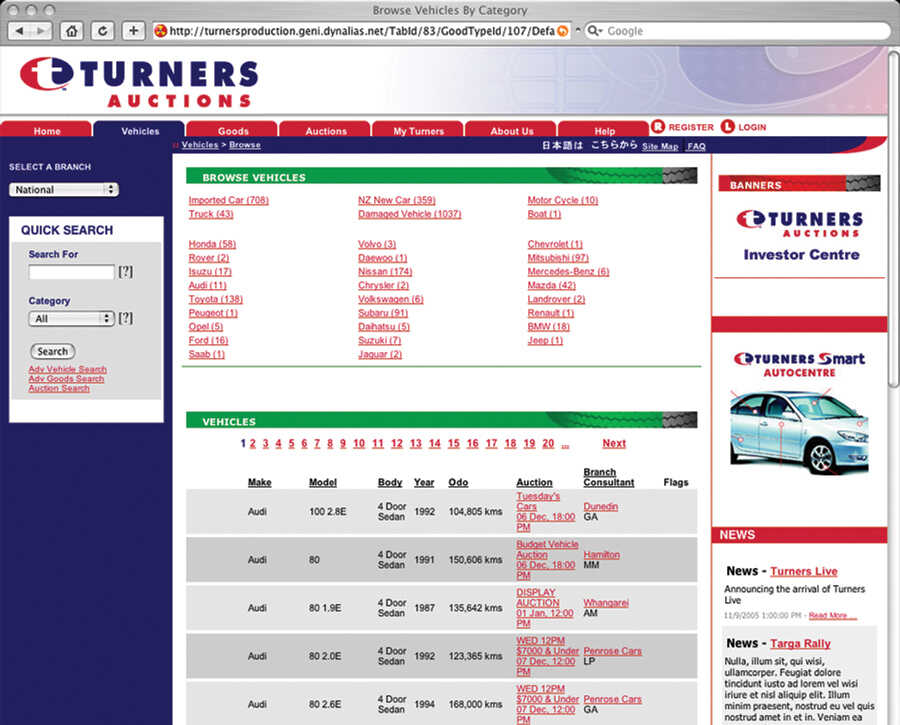Click the Login L icon
Image resolution: width=900 pixels, height=725 pixels.
[x=728, y=126]
